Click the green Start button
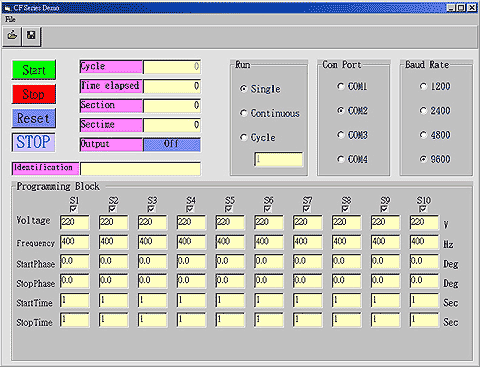 pyautogui.click(x=34, y=70)
